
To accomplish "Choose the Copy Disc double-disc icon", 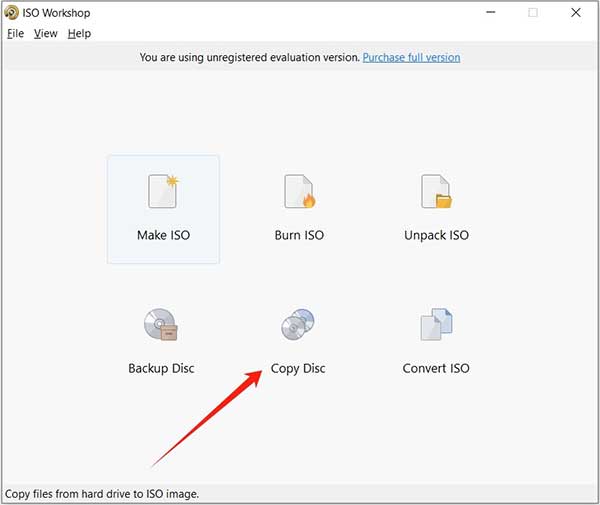I will tap(298, 324).
